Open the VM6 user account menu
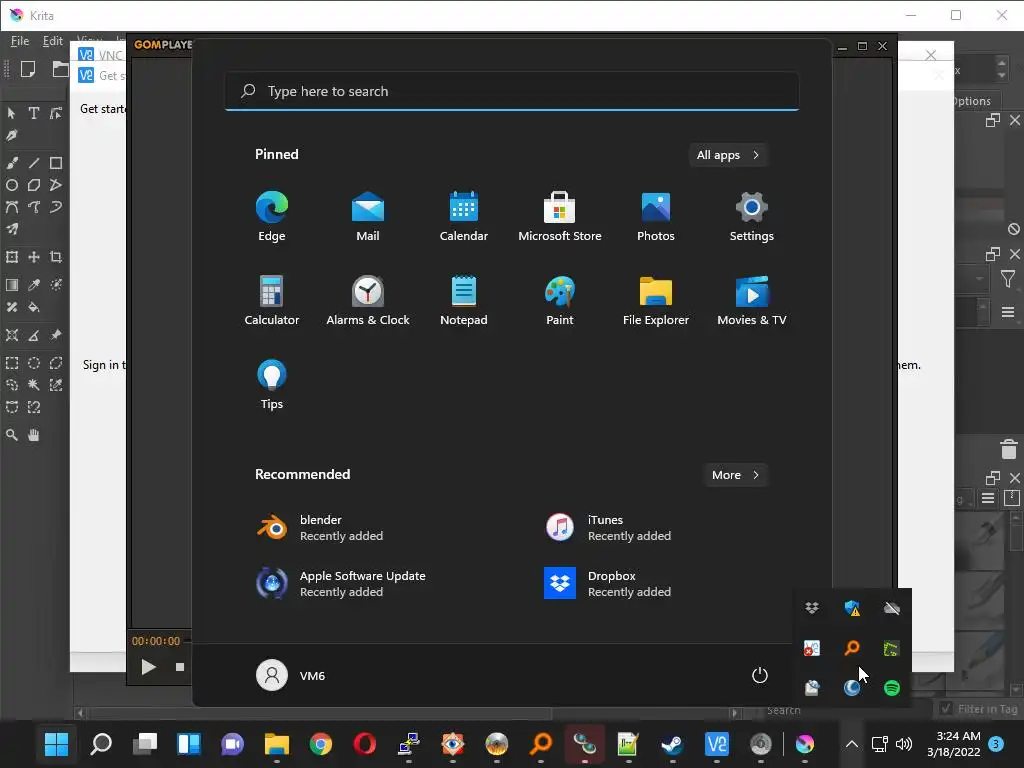1024x768 pixels. [x=291, y=675]
